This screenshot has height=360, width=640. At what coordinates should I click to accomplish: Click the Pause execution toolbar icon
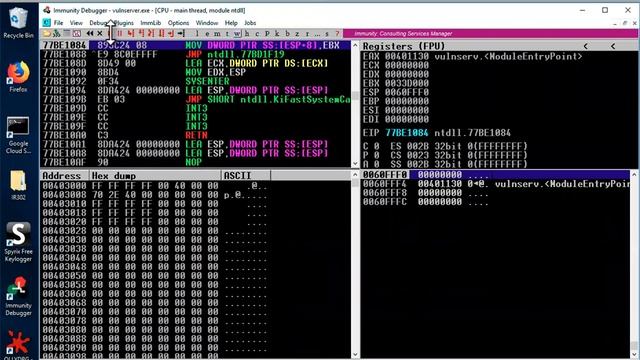119,33
